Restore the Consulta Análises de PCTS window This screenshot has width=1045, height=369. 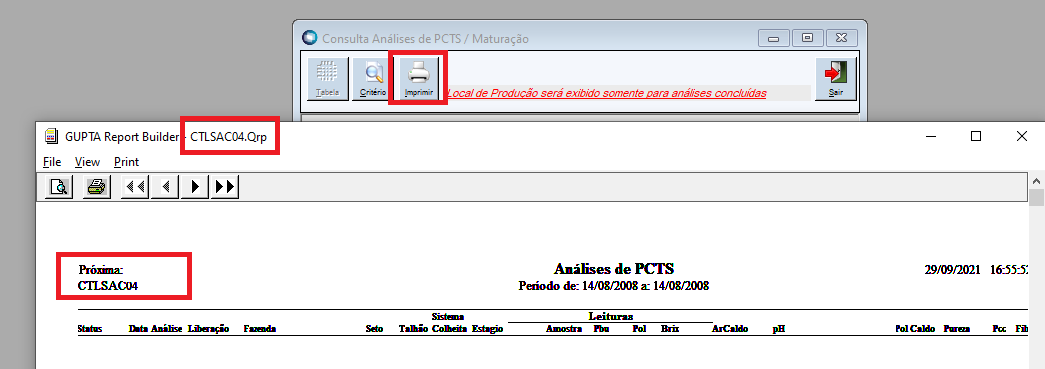808,39
